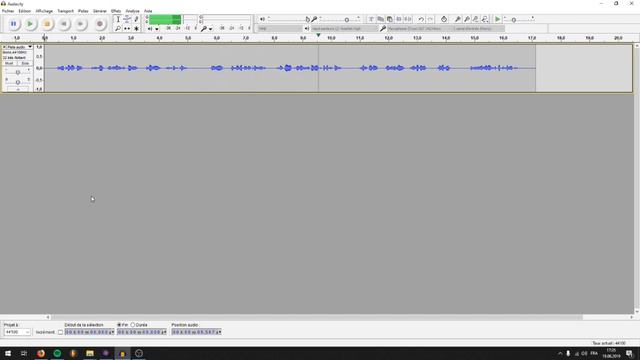Start recording with the Record button
This screenshot has width=640, height=360.
click(x=100, y=24)
